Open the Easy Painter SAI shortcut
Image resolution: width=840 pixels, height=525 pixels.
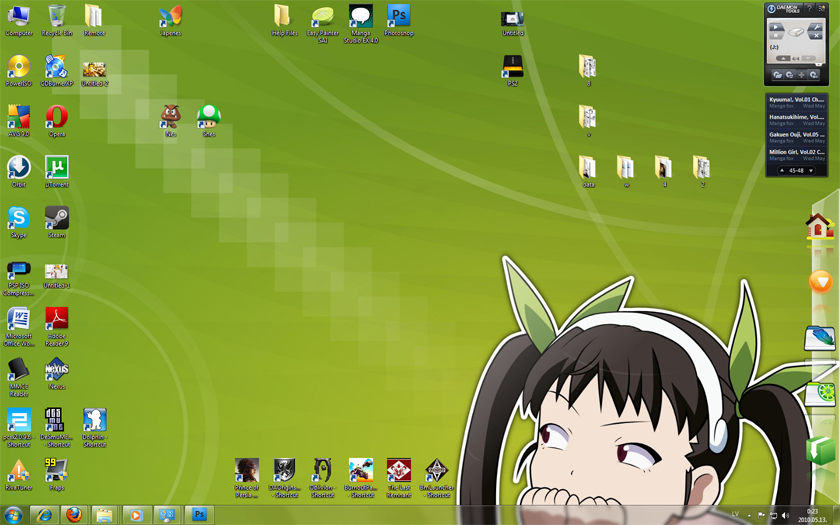(x=322, y=24)
